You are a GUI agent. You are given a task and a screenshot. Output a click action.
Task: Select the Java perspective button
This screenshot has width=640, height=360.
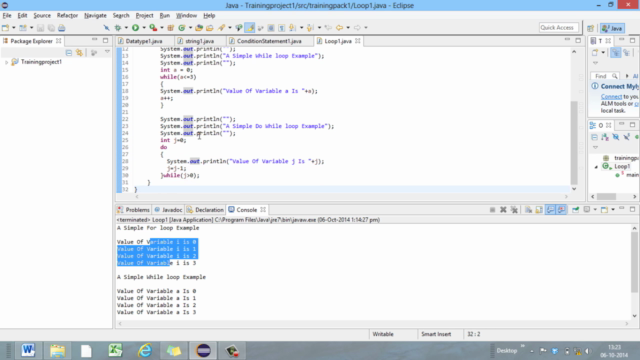(x=612, y=28)
